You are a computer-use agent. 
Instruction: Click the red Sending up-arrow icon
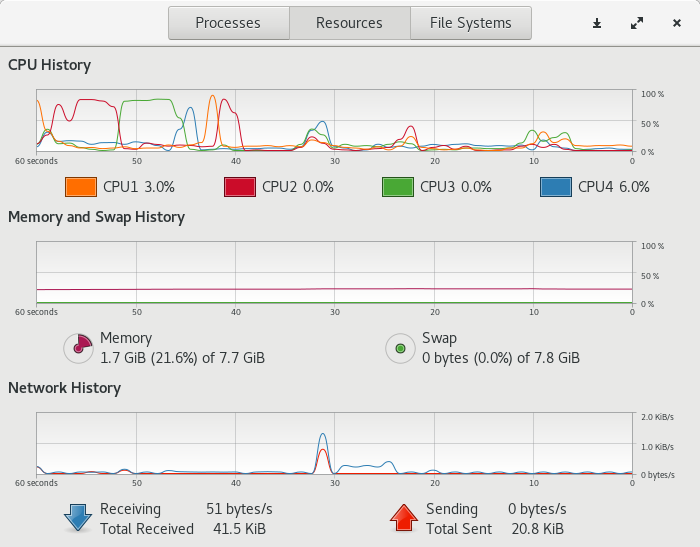coord(403,518)
